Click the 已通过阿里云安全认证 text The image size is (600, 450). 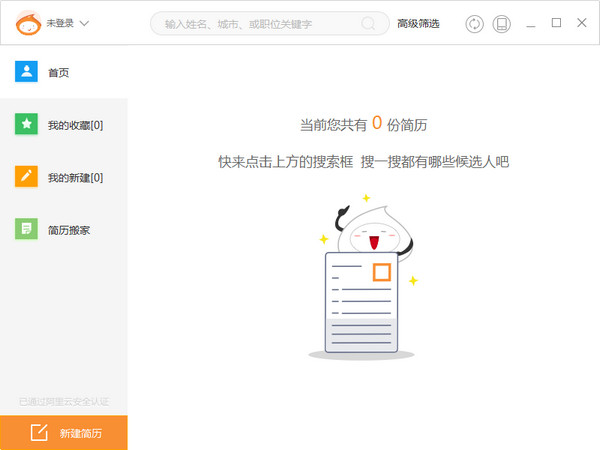point(64,401)
